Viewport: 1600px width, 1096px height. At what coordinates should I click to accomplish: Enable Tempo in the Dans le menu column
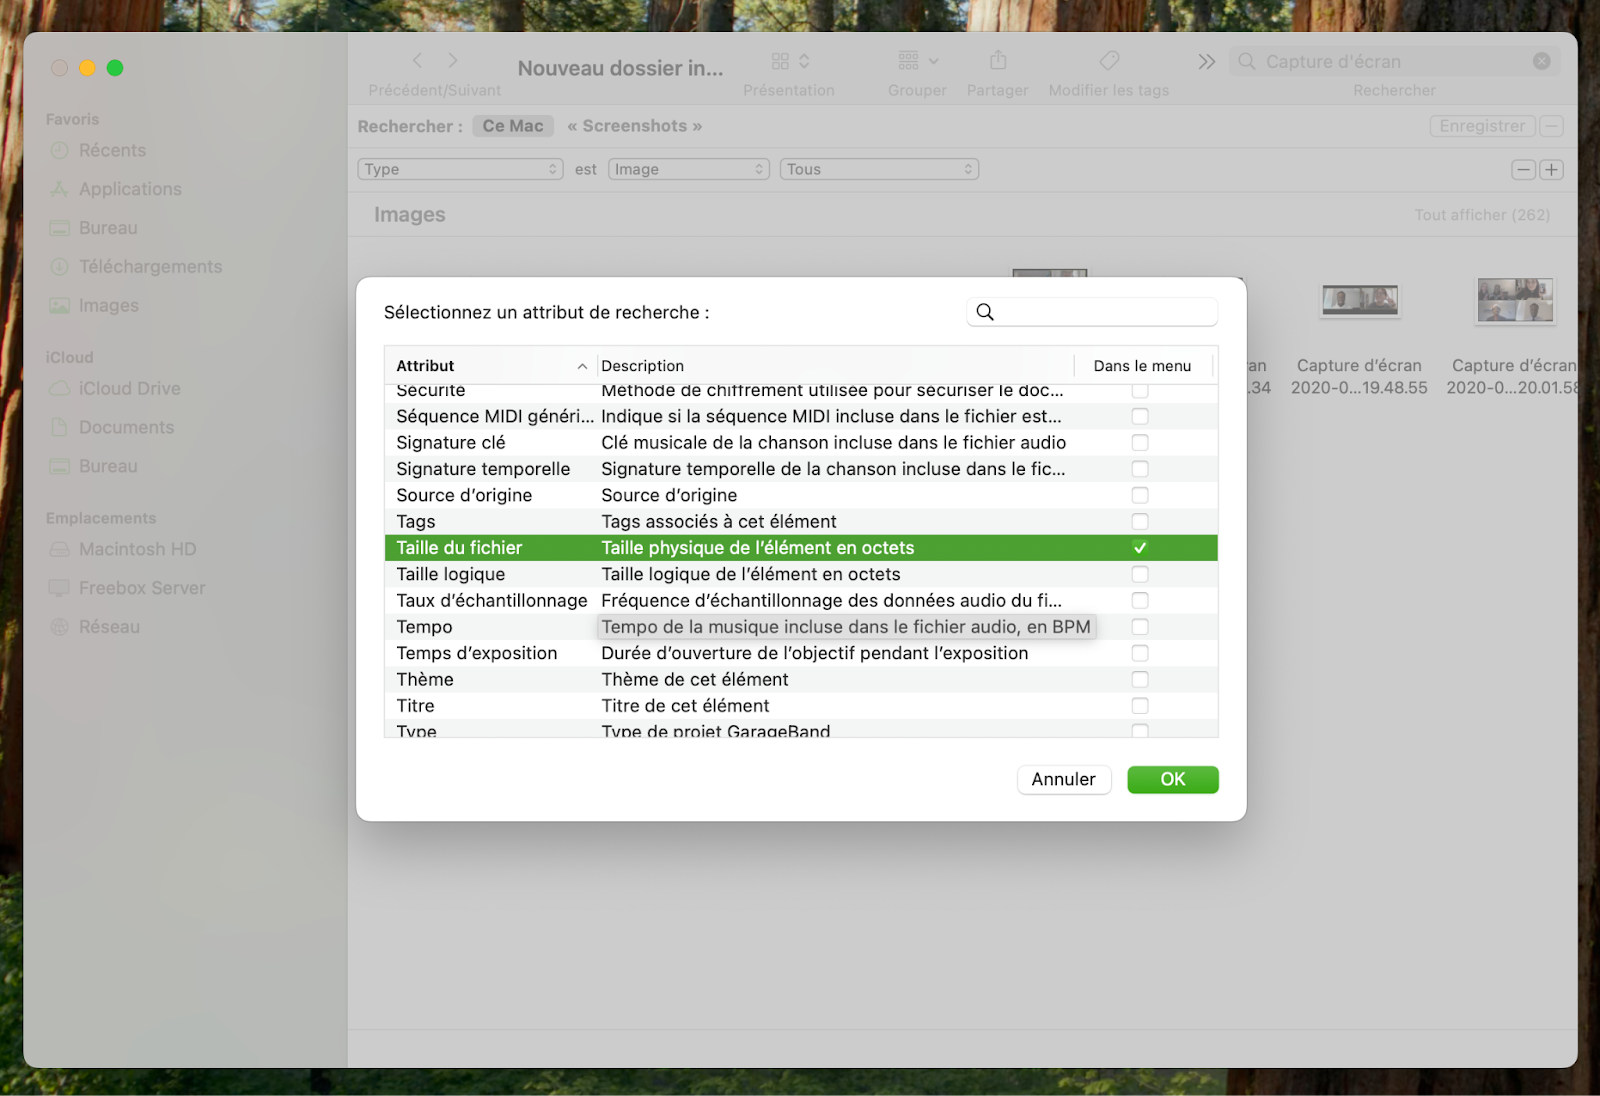point(1140,626)
